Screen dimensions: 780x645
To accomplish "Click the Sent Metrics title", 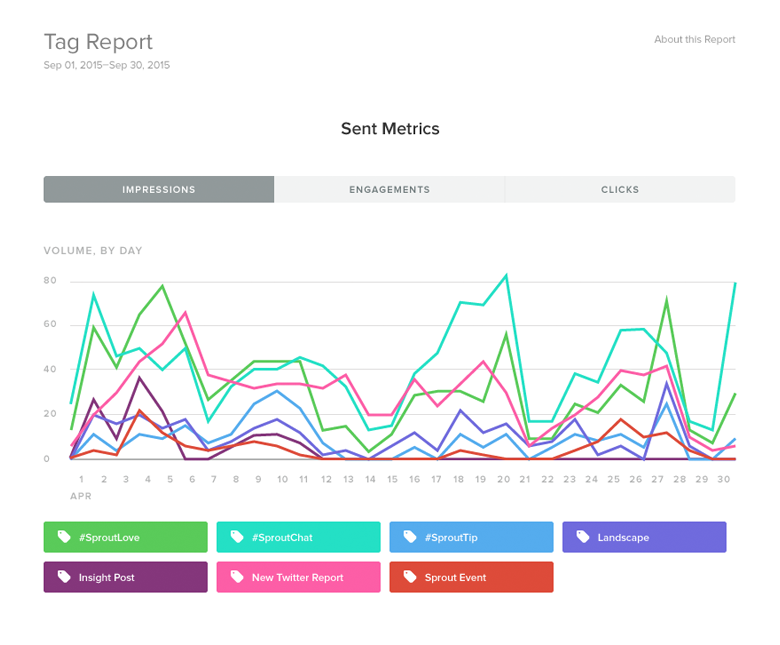I will [390, 129].
